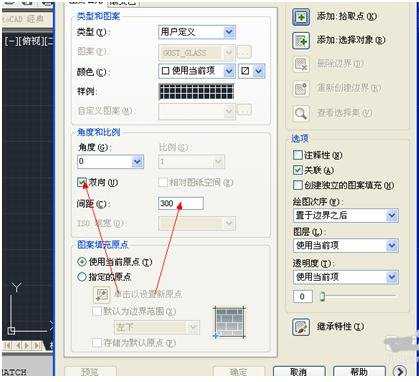Click the next layout tab arrow
The image size is (419, 382).
point(28,345)
